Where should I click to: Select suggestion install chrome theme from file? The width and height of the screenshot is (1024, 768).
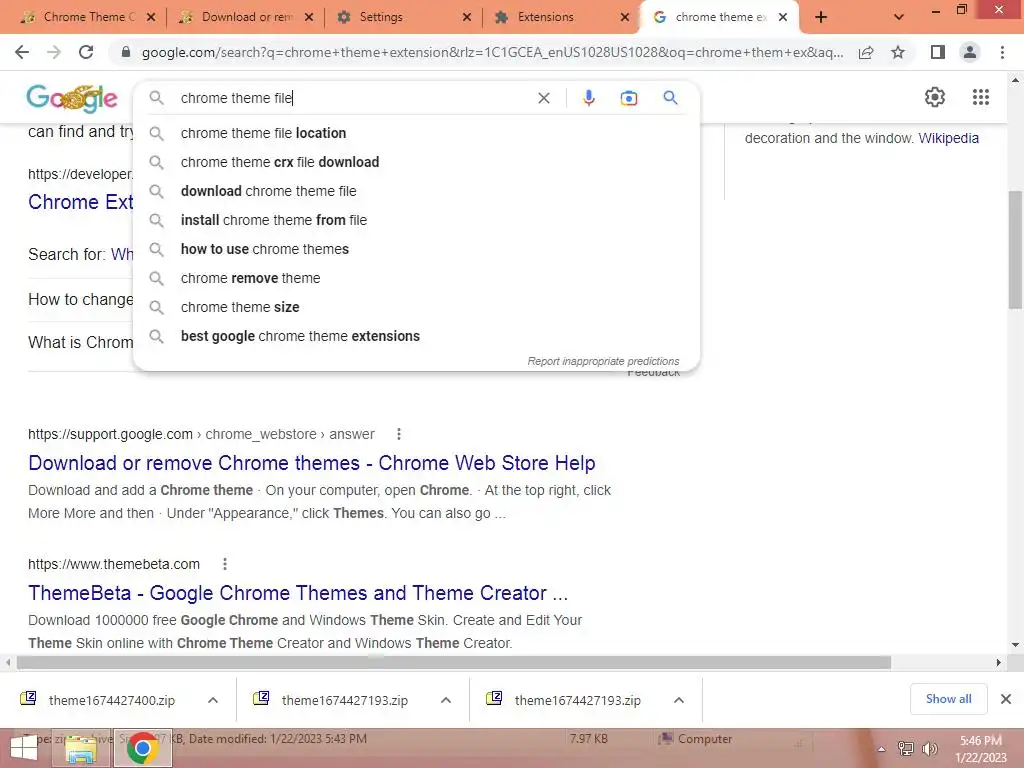tap(416, 220)
